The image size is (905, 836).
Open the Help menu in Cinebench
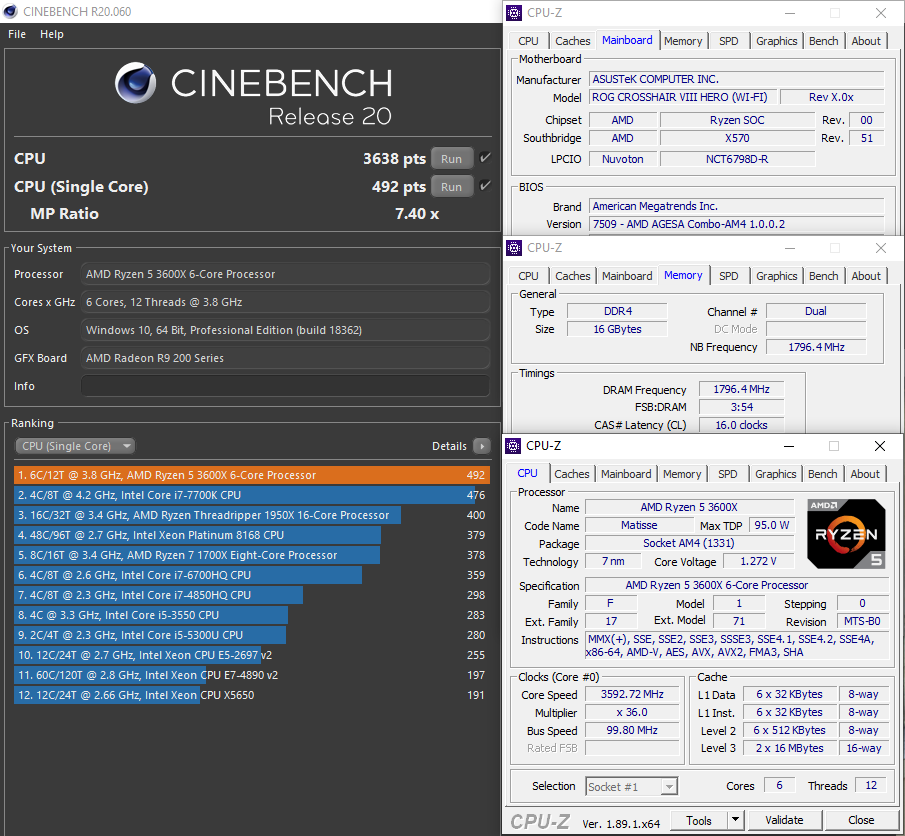(x=51, y=34)
